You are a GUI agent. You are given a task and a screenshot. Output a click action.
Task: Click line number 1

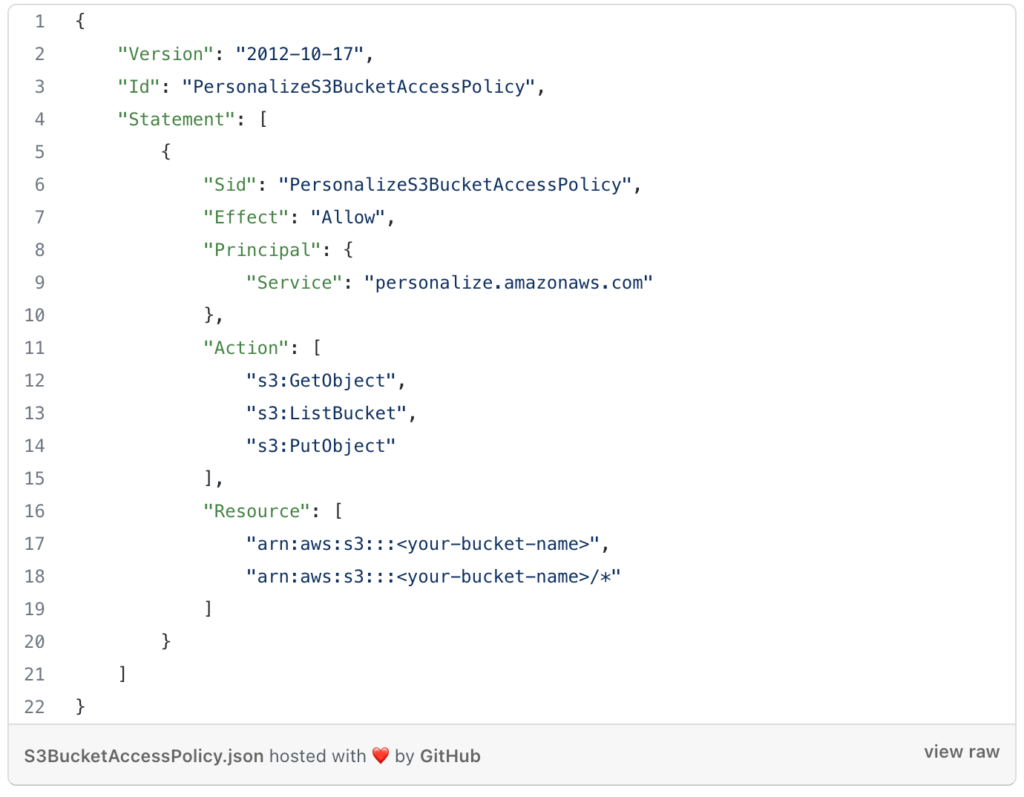[39, 21]
